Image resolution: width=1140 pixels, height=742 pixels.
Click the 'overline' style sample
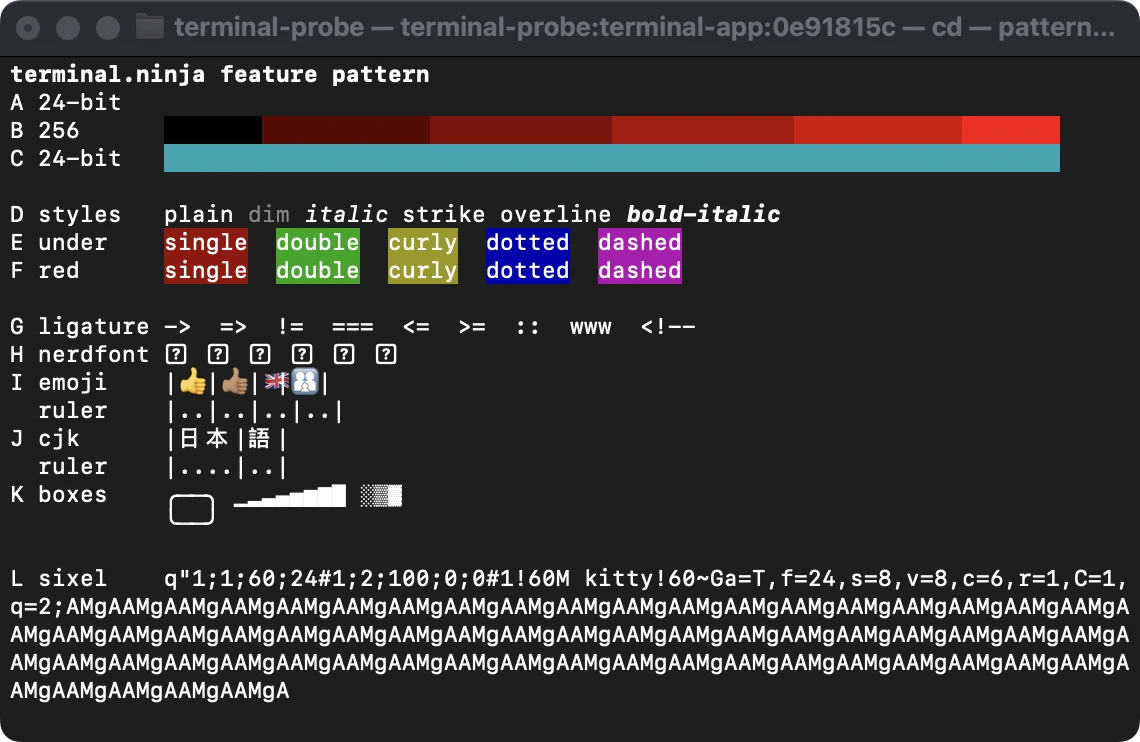click(556, 214)
